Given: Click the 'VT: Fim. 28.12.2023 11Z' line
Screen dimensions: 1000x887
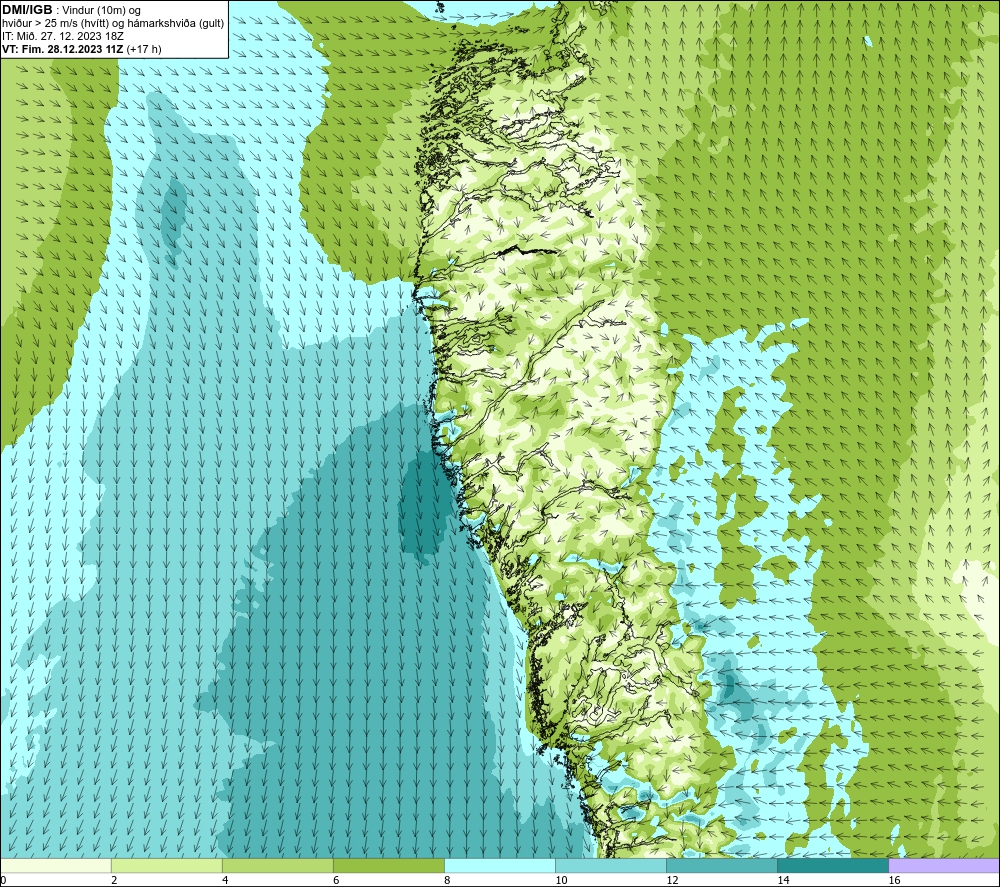Looking at the screenshot, I should click(82, 48).
